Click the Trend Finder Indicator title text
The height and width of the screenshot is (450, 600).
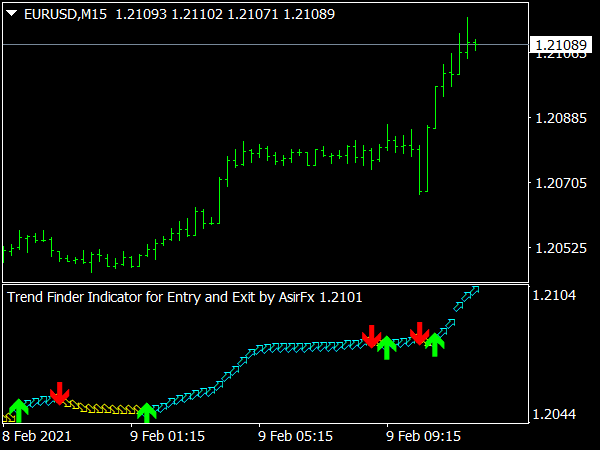[185, 297]
